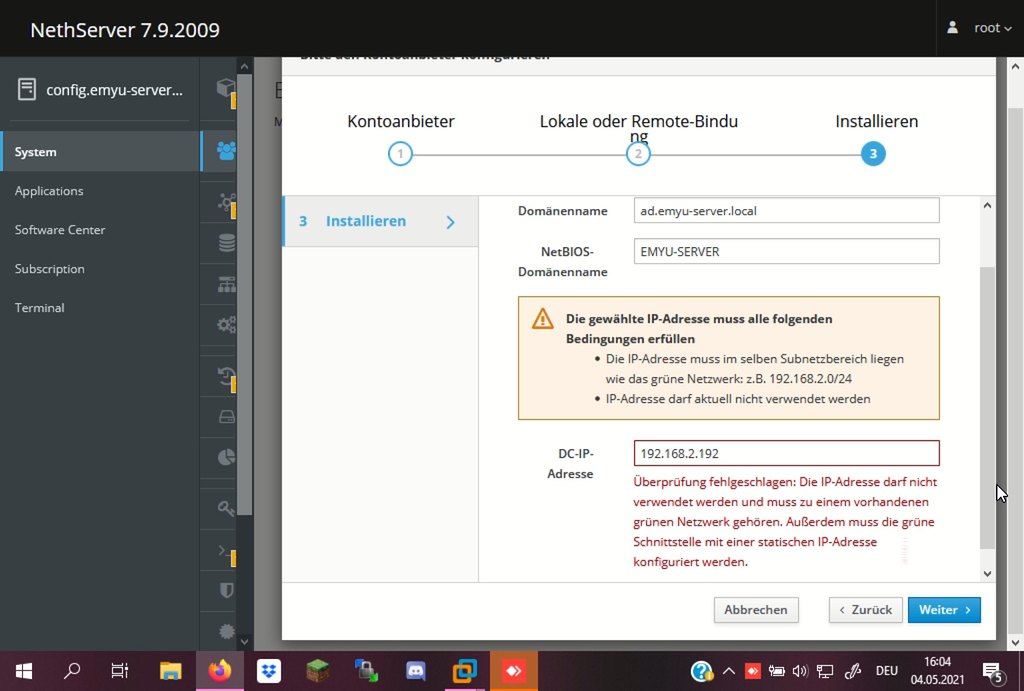Screen dimensions: 1024x691
Task: Click the browser page scrollbar down arrow
Action: 1016,642
